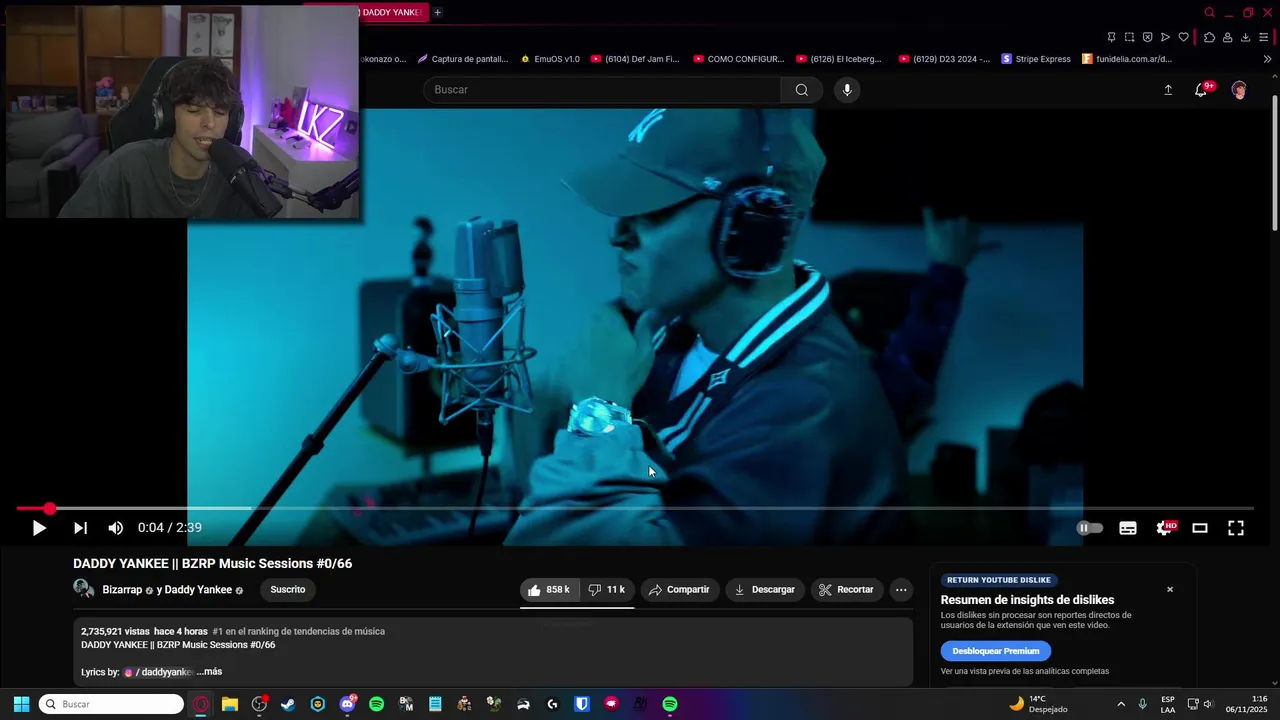Expand description with ...más
This screenshot has height=720, width=1280.
click(209, 672)
